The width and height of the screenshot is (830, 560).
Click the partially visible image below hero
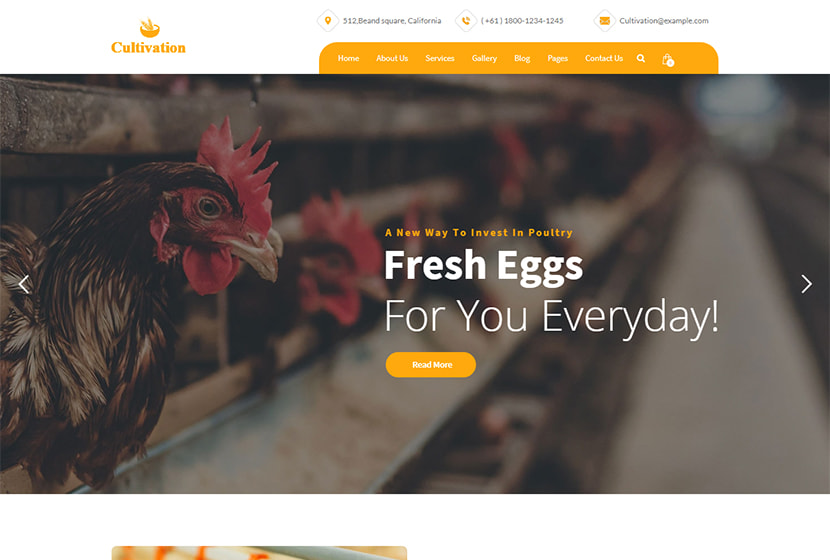[x=259, y=553]
